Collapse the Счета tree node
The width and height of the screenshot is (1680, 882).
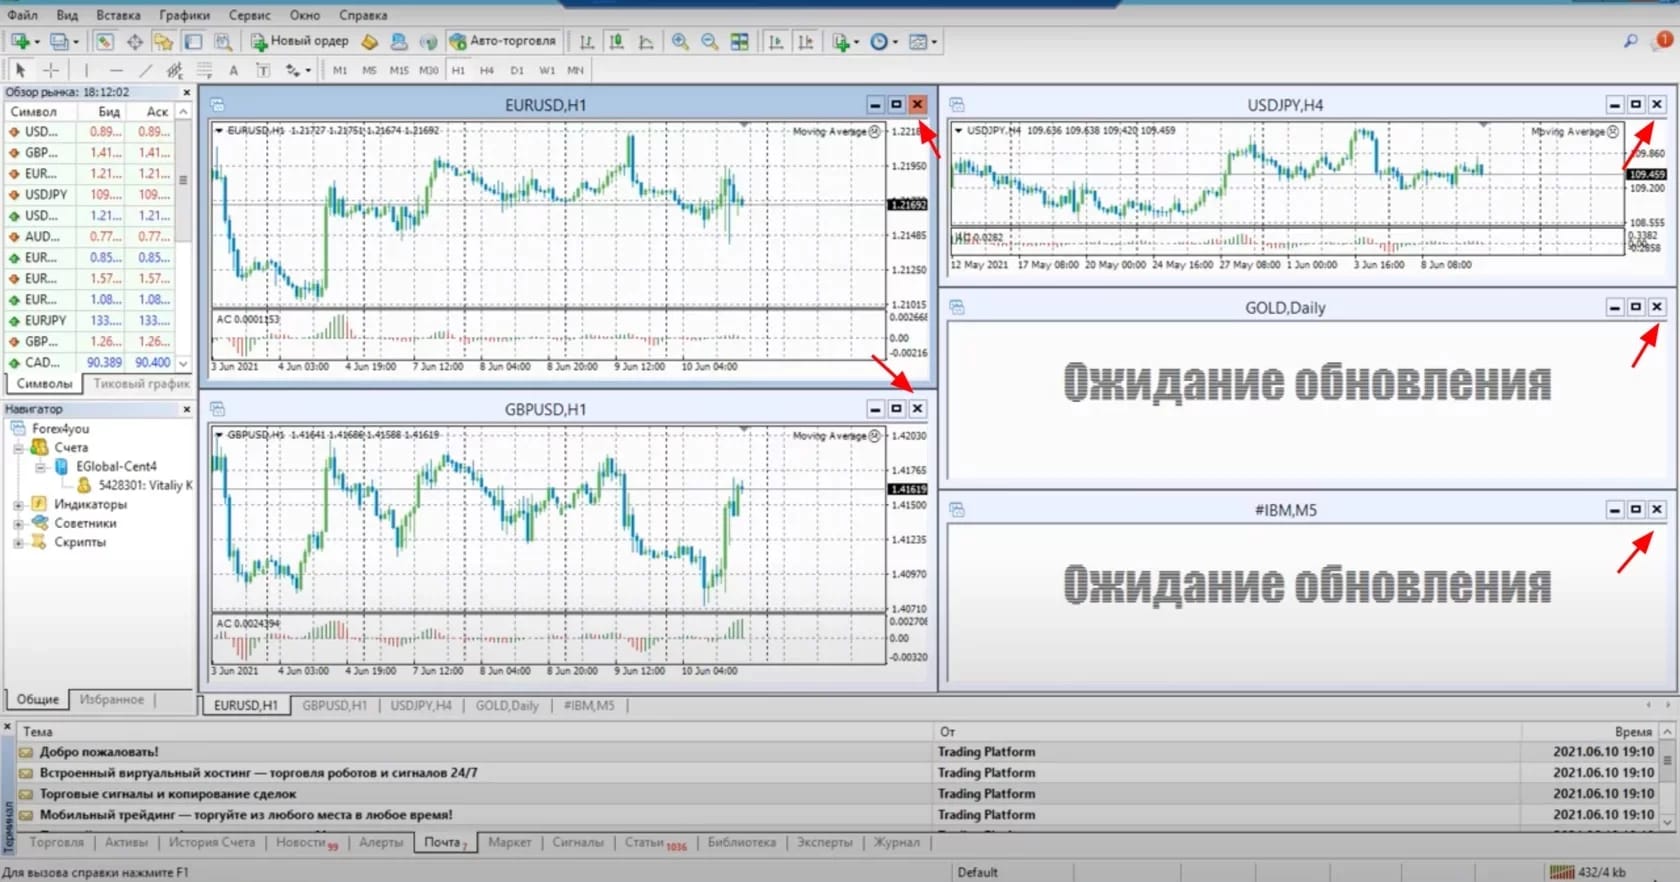tap(18, 448)
